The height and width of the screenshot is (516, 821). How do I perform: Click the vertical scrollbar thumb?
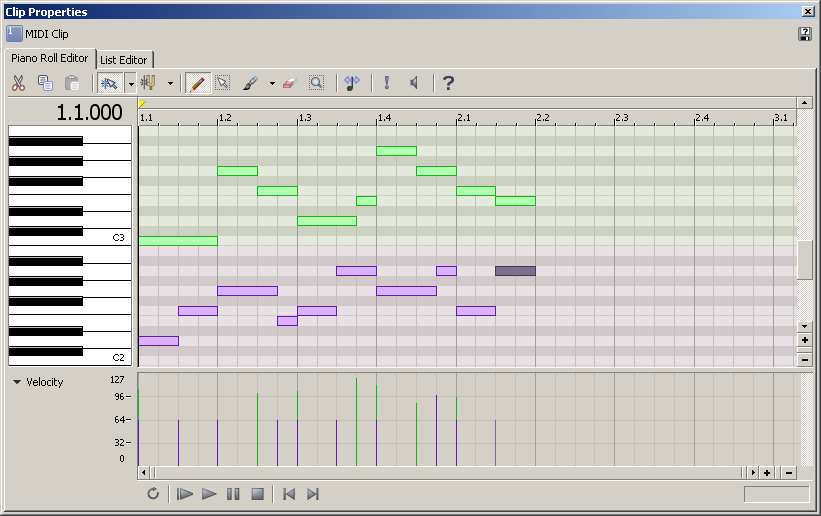click(x=805, y=260)
